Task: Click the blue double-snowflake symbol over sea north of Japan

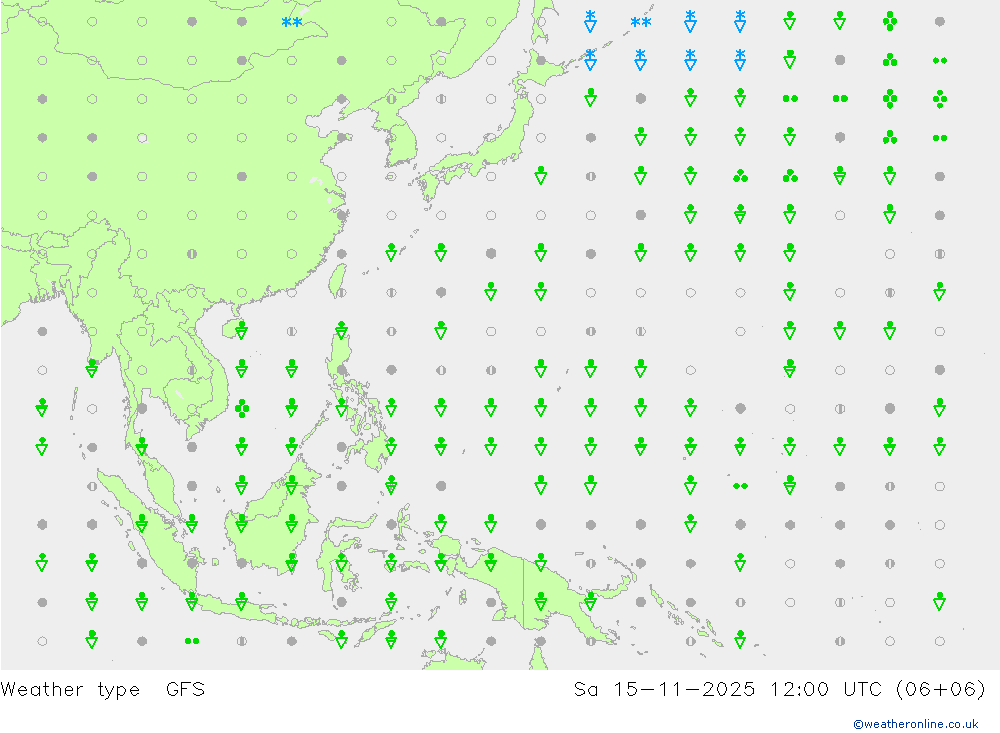Action: click(x=640, y=22)
